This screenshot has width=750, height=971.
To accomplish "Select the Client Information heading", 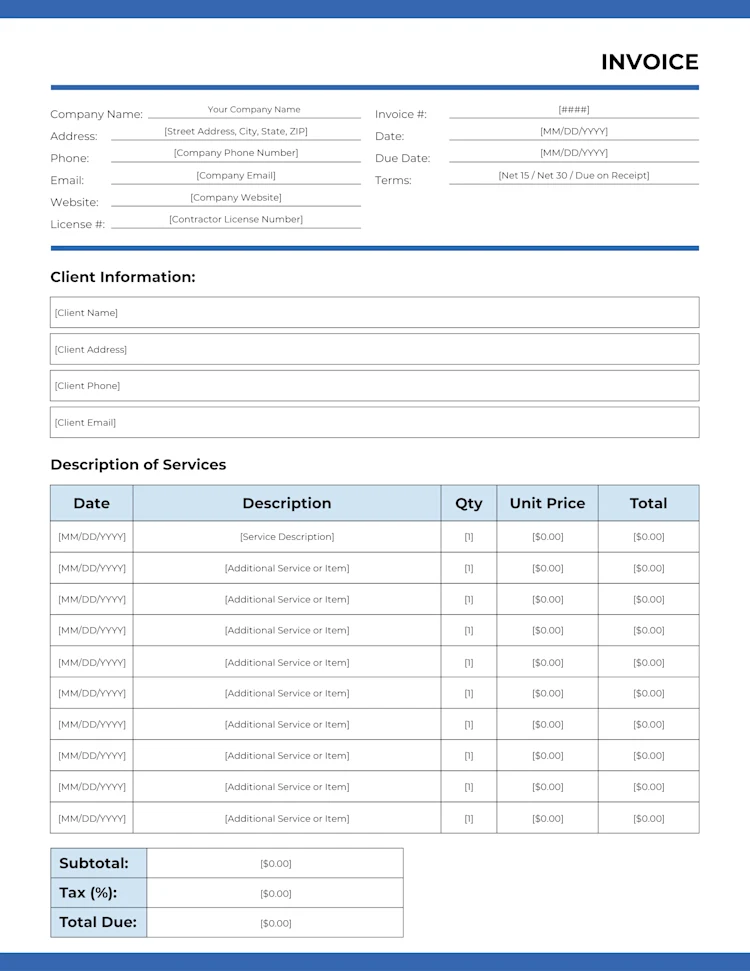I will point(123,277).
